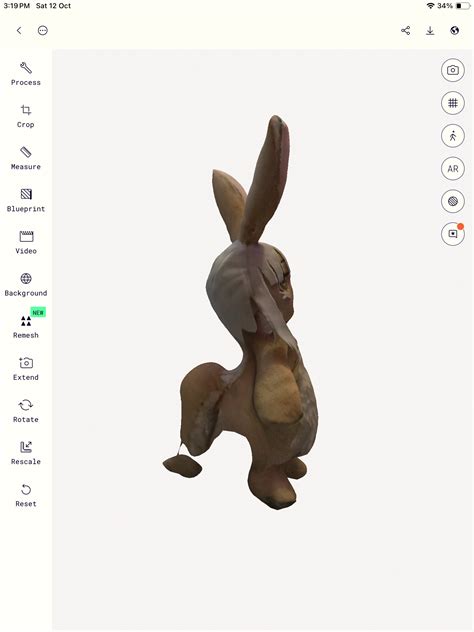
Task: Tap the Wi-Fi status icon
Action: [430, 6]
